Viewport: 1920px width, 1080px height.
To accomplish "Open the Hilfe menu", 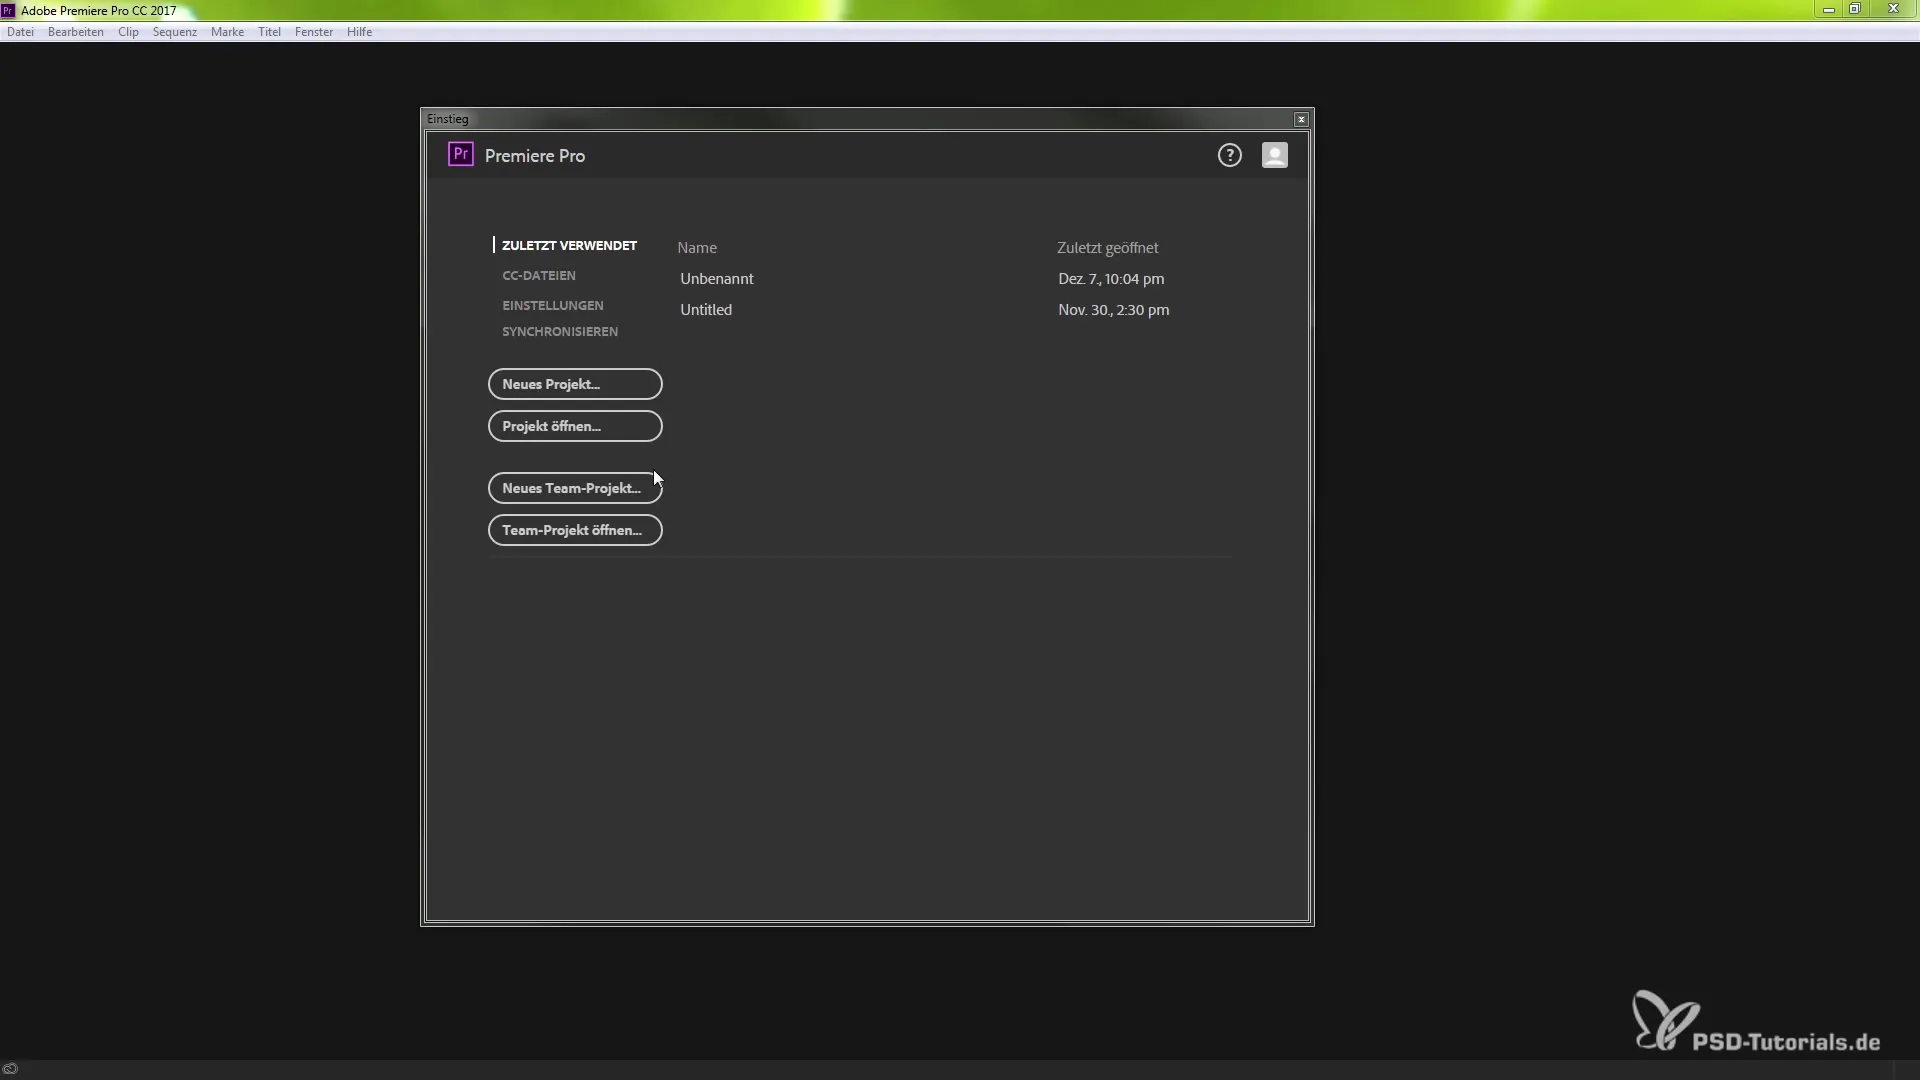I will pyautogui.click(x=359, y=32).
